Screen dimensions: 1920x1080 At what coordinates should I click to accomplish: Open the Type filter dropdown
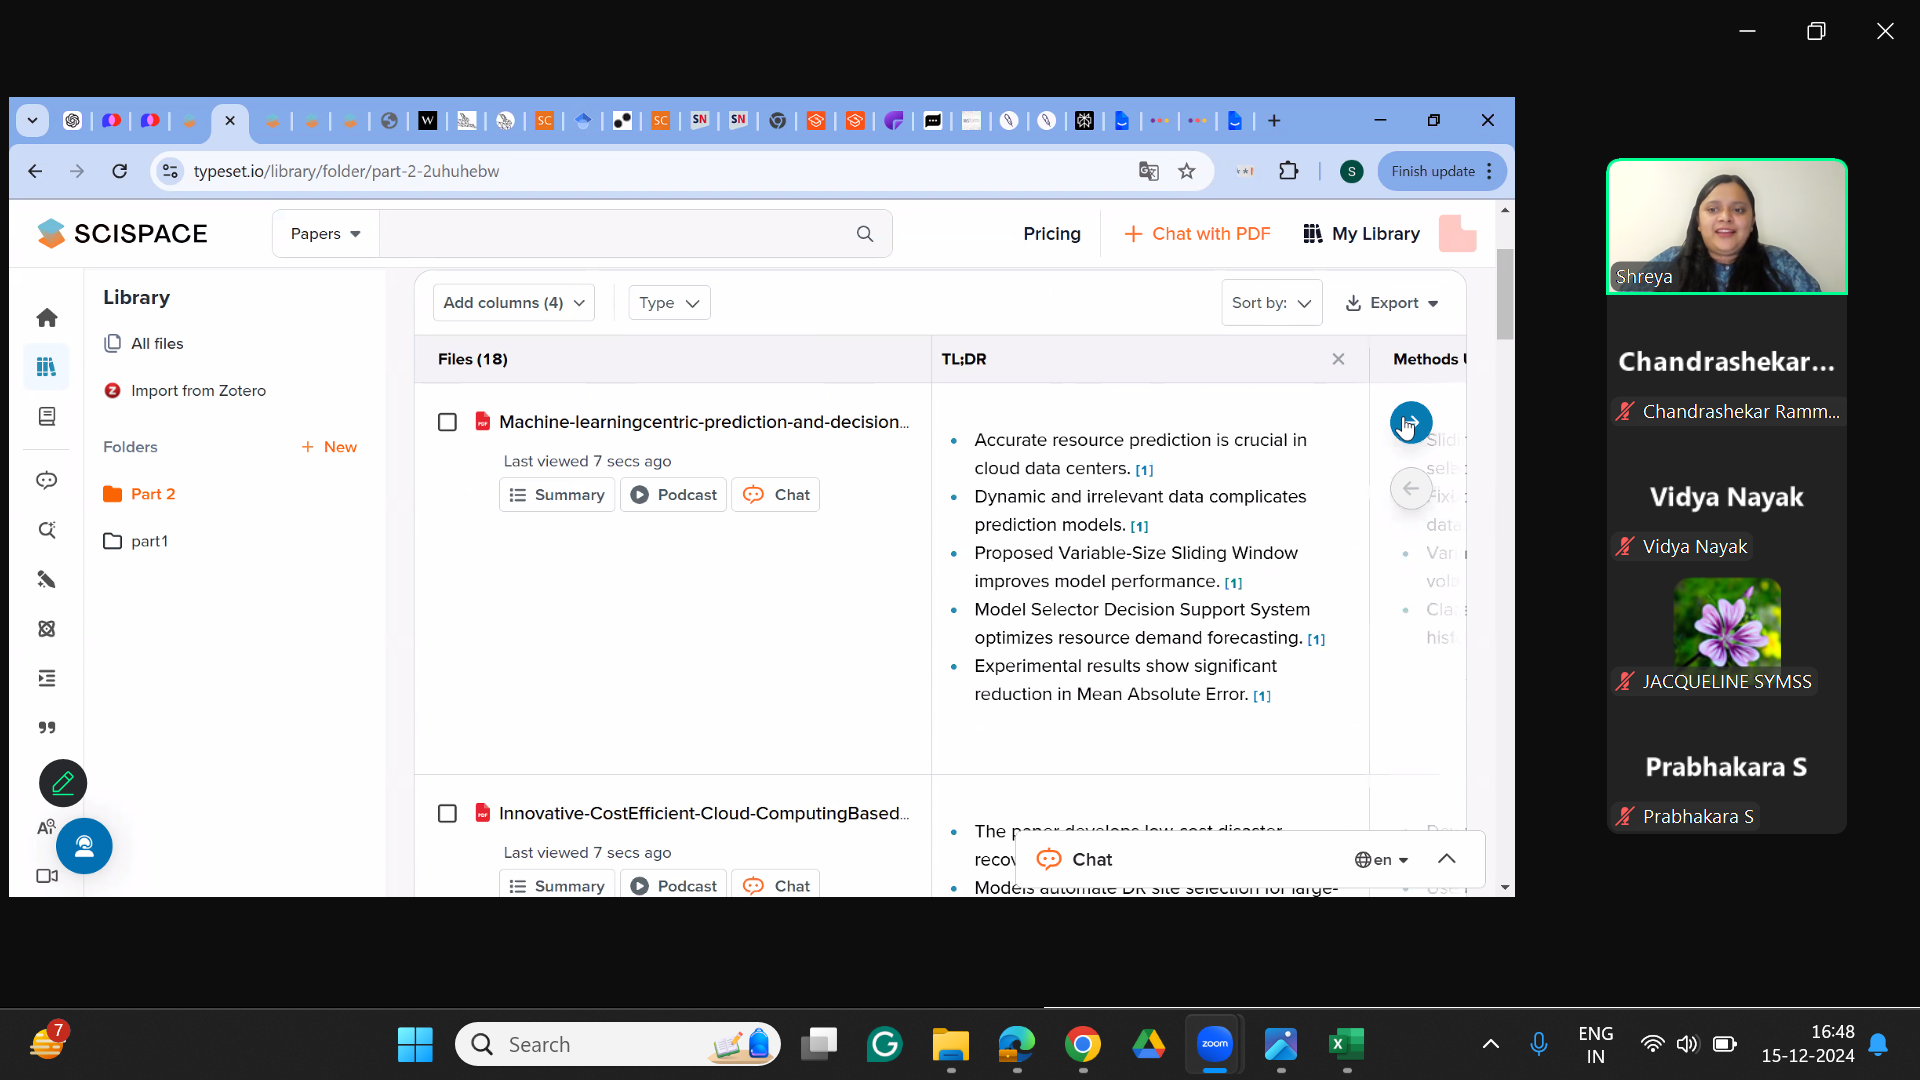(x=669, y=303)
